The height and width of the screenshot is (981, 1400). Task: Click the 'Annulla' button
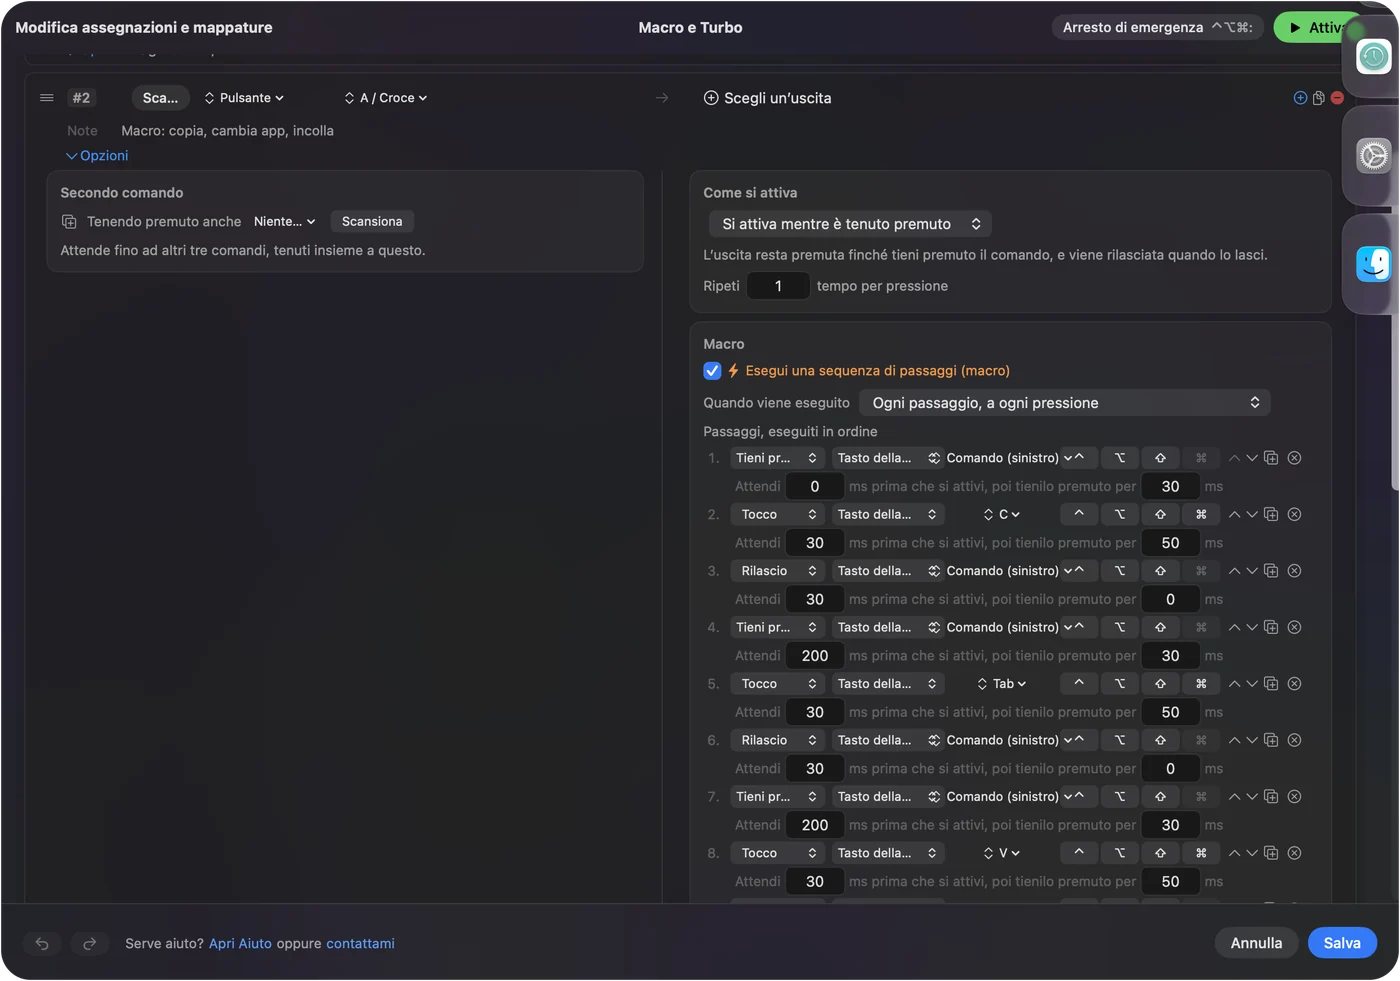(x=1256, y=943)
